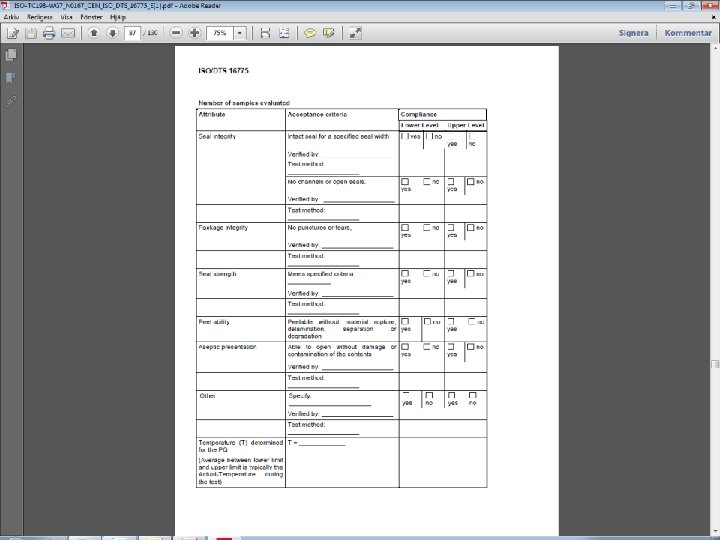720x540 pixels.
Task: Tick lower-level no for Peel ability row
Action: [x=427, y=322]
